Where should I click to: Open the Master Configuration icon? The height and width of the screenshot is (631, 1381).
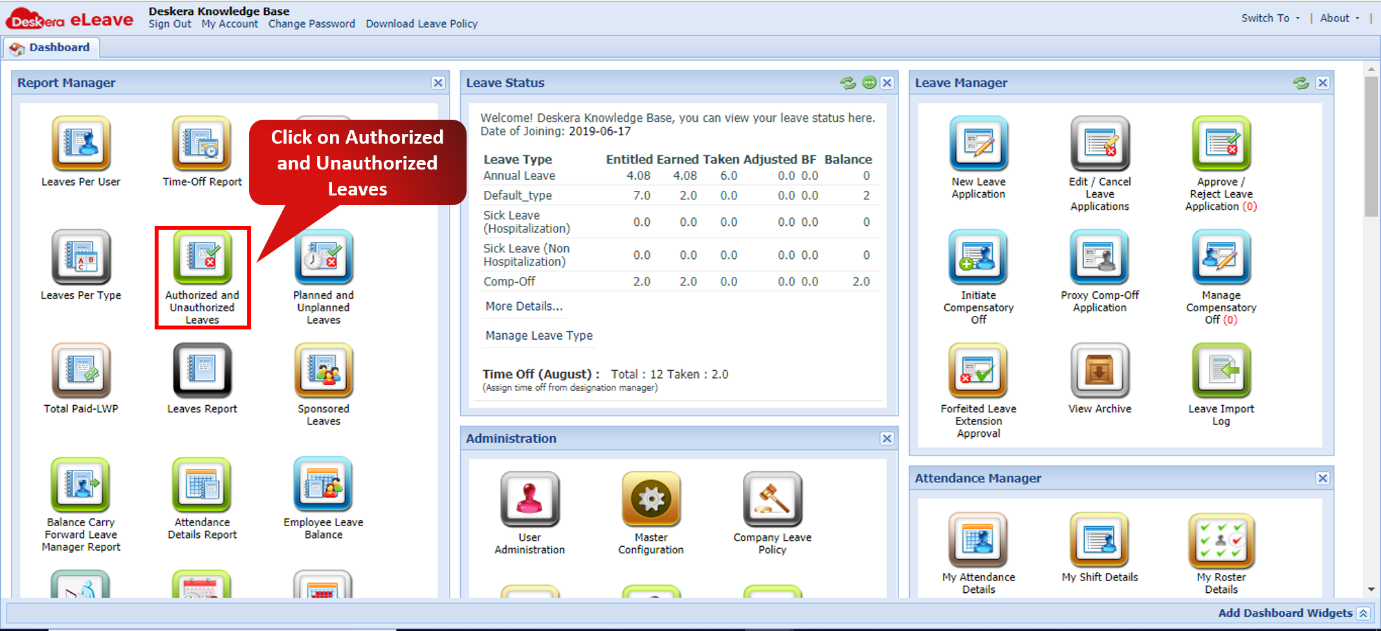pos(651,500)
